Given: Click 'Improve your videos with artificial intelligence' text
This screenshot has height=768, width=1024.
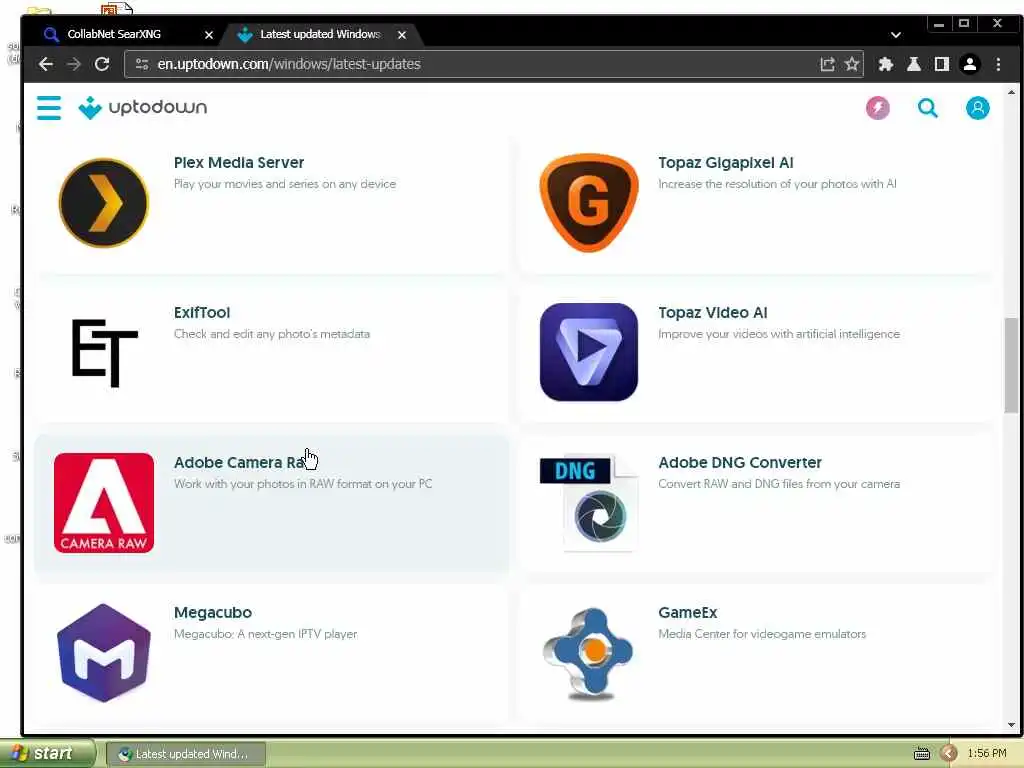Looking at the screenshot, I should (779, 334).
